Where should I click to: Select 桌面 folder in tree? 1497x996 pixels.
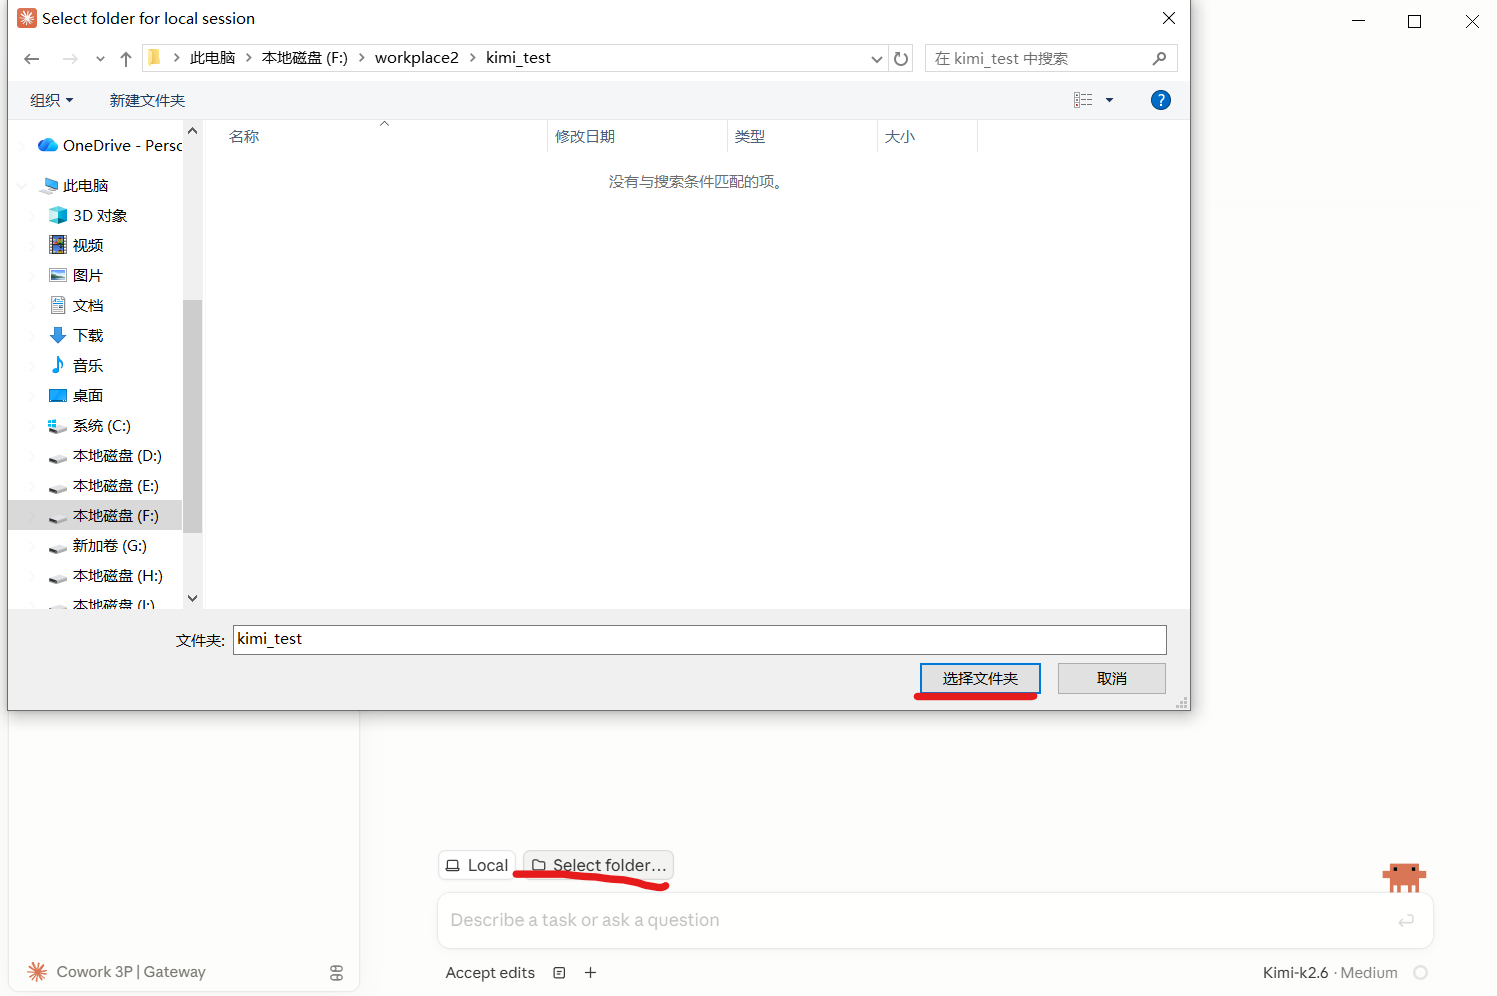[x=76, y=396]
